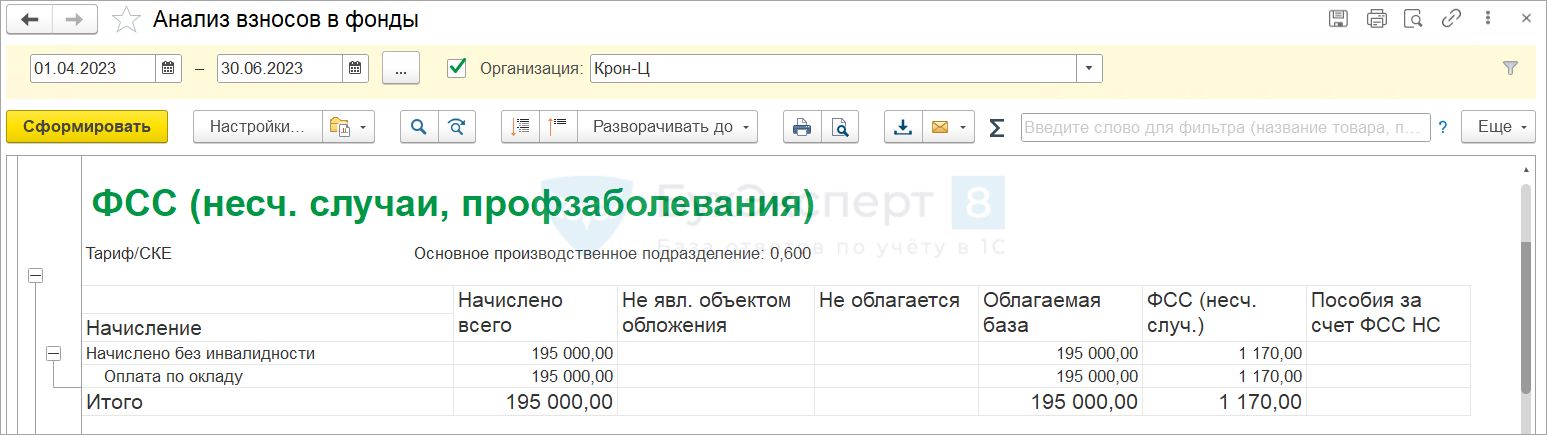Click the Сформировать button
Screen dimensions: 1547x435
point(87,127)
